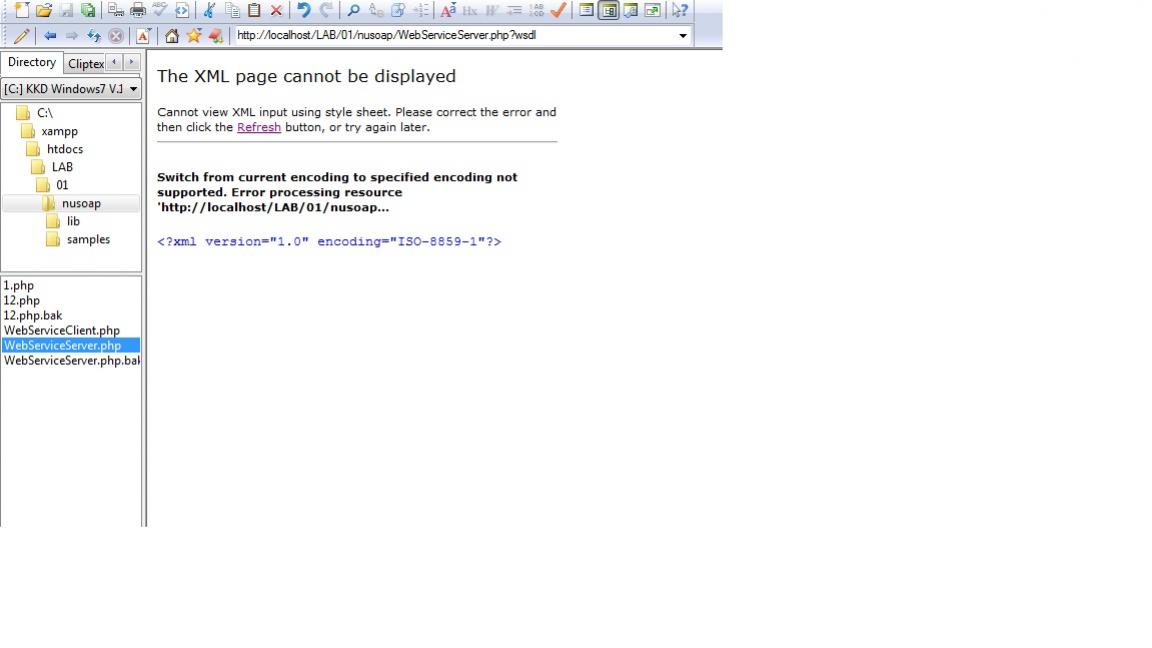Image resolution: width=1152 pixels, height=648 pixels.
Task: Click the Replace icon
Action: point(376,10)
